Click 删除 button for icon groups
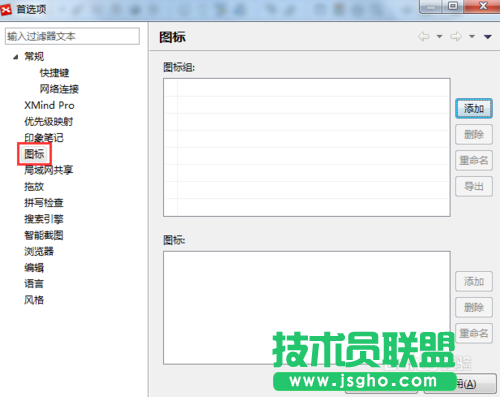The image size is (500, 397). tap(474, 134)
